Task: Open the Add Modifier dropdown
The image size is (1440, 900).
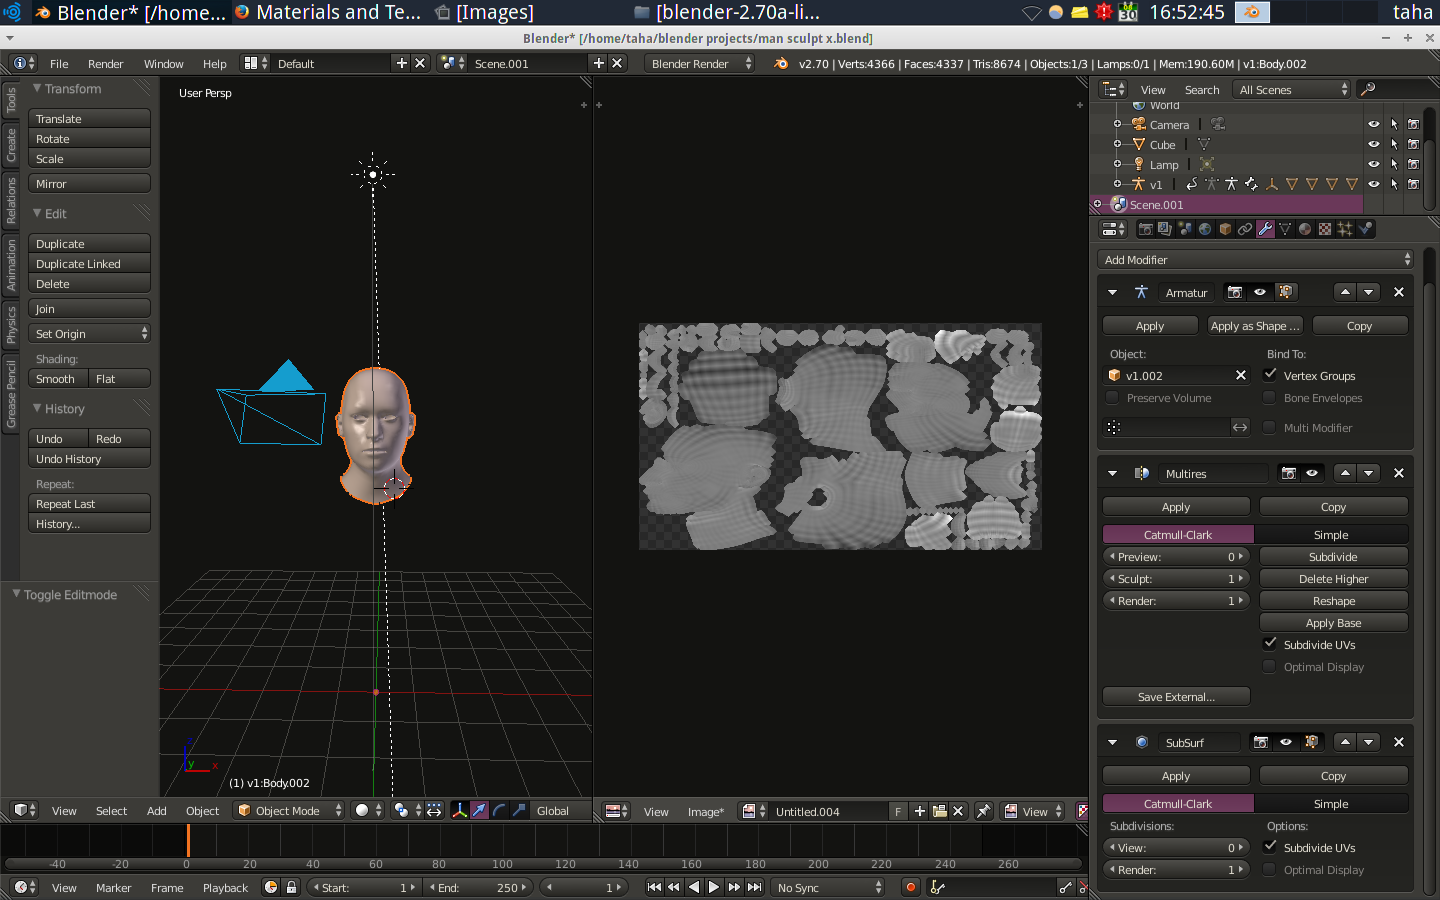Action: (1256, 259)
